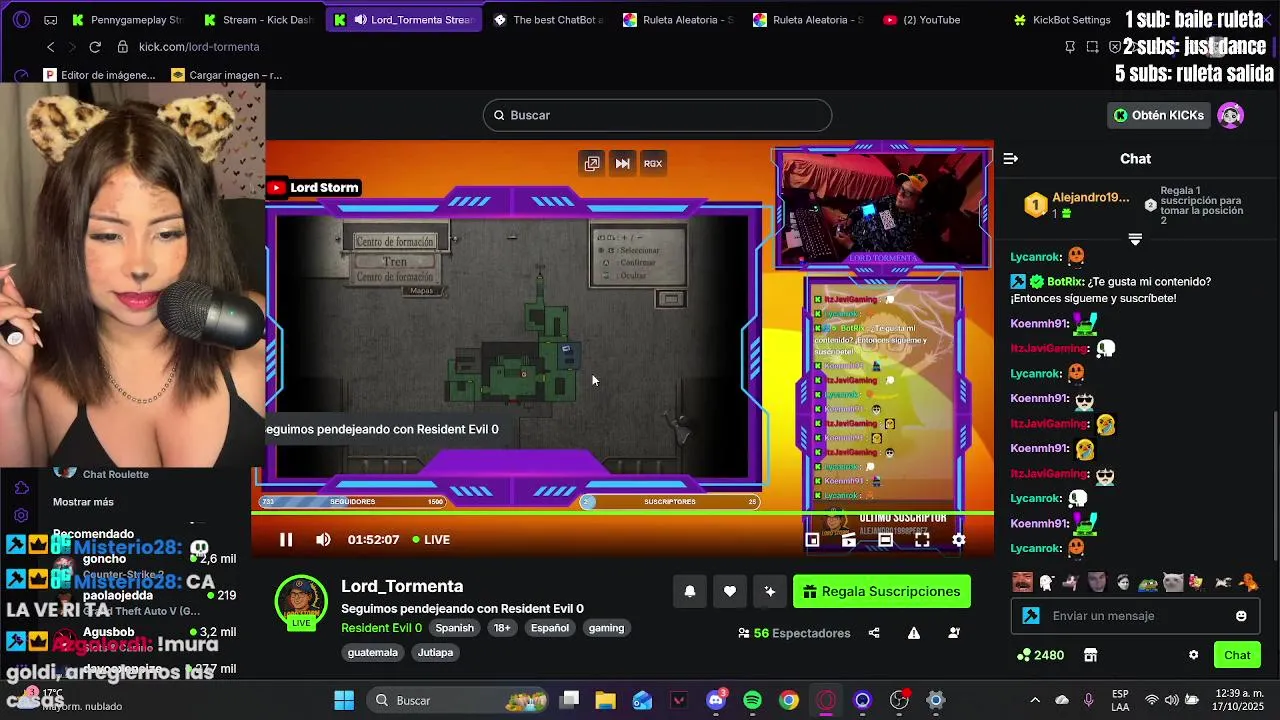This screenshot has height=720, width=1280.
Task: Open video player settings gear
Action: pos(958,540)
